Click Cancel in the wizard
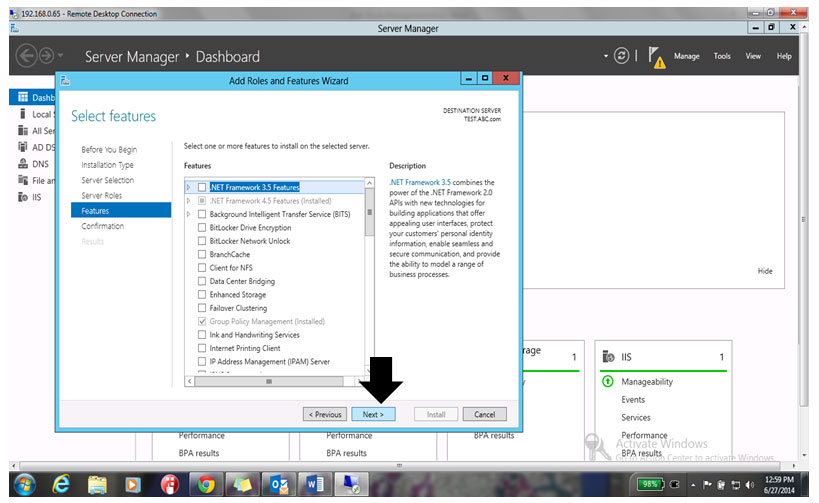 point(484,414)
